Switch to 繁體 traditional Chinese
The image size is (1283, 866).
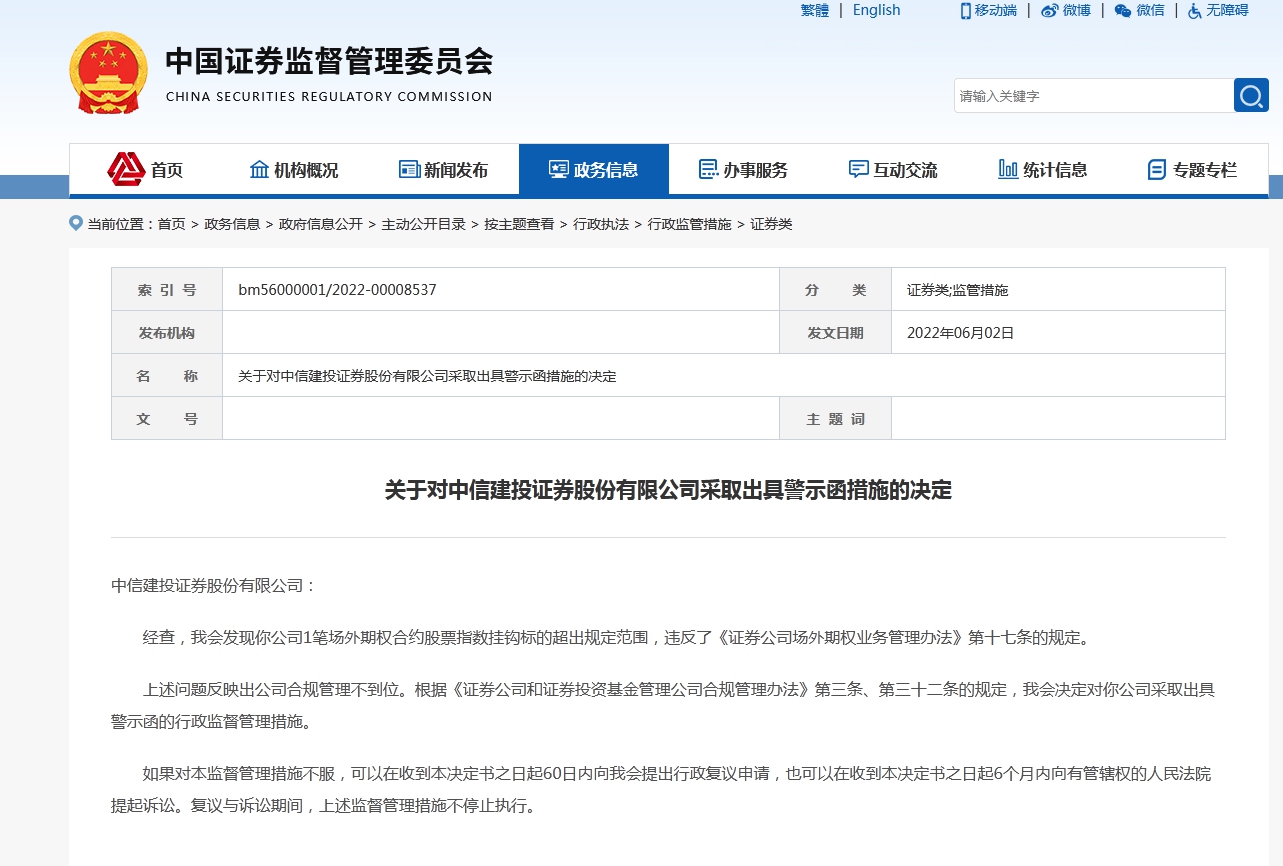pos(815,10)
